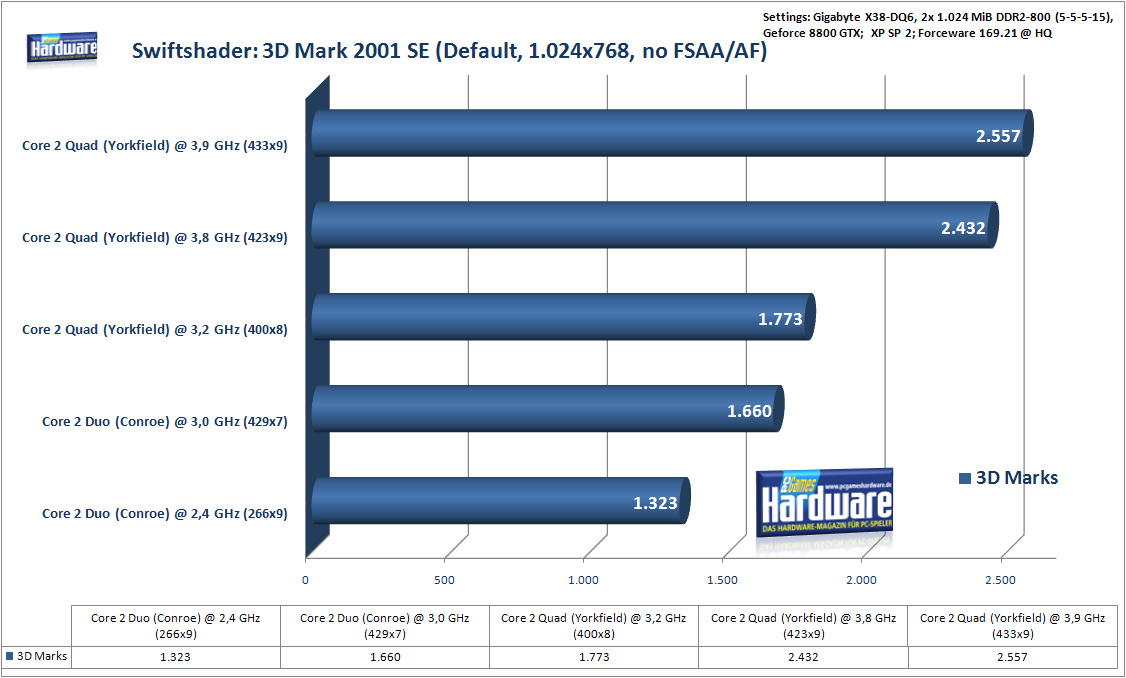Select axis label 'Core 2 Quad (Yorkfield) @ 3,9 GHz (433x9)' left of bars
This screenshot has width=1126, height=678.
pyautogui.click(x=154, y=146)
